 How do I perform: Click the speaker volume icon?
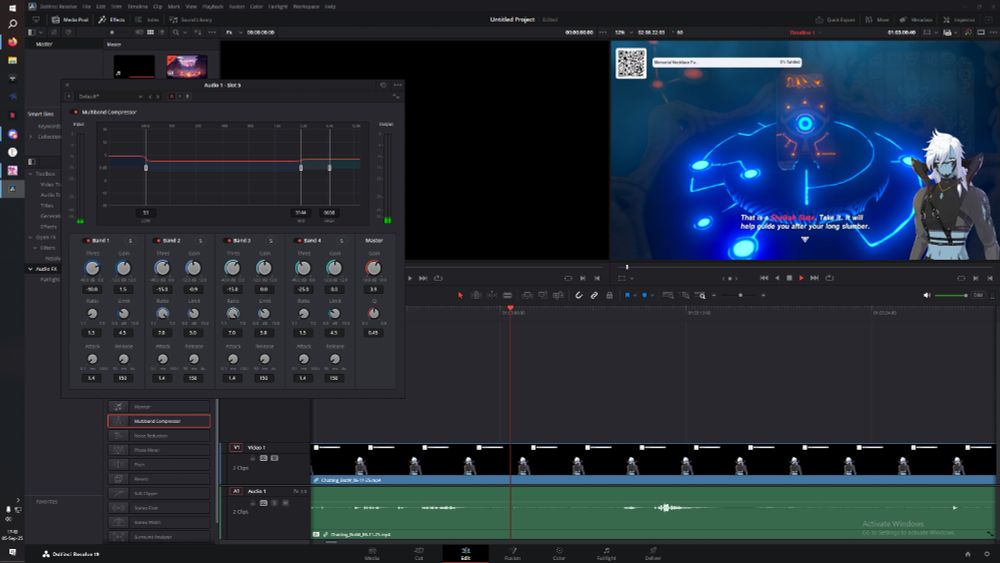927,295
